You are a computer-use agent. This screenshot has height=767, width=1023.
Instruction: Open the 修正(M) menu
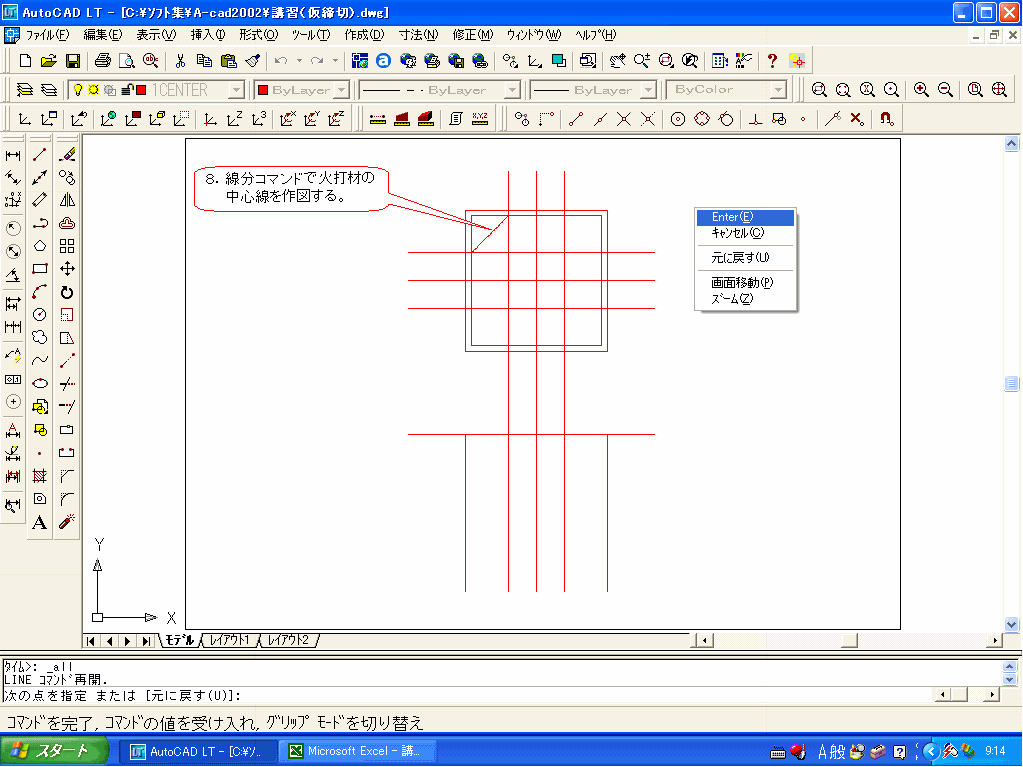[x=473, y=35]
